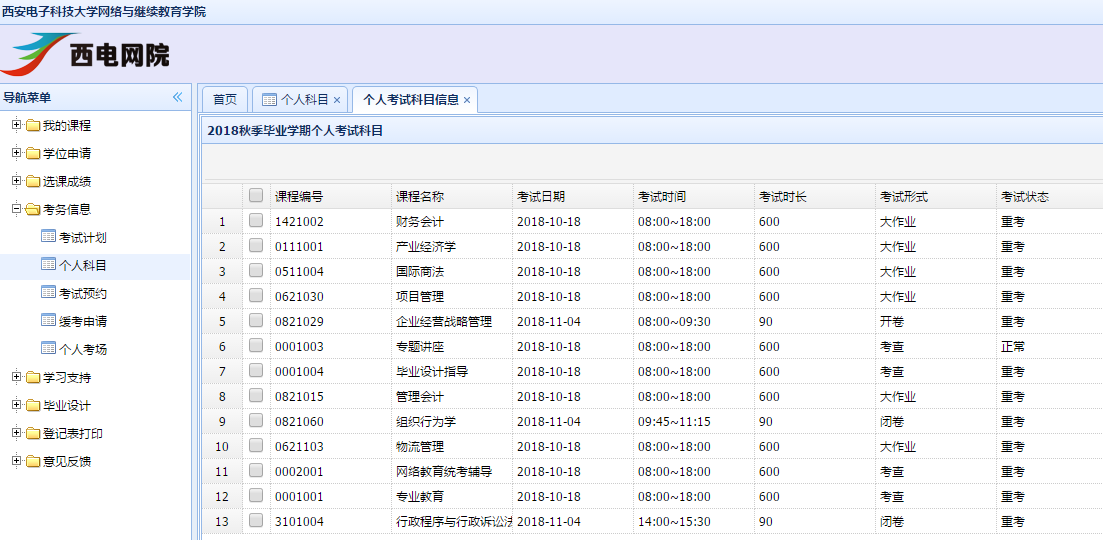Collapse the 考务信息 tree node
Image resolution: width=1103 pixels, height=540 pixels.
tap(16, 209)
